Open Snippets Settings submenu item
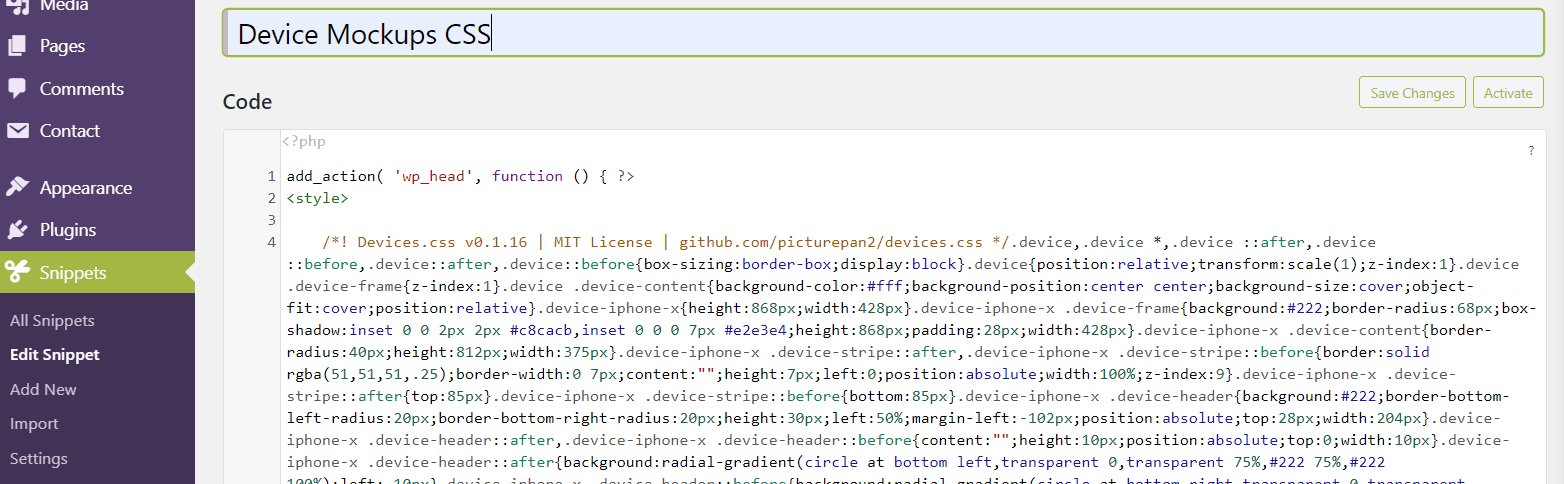This screenshot has height=484, width=1564. [39, 458]
